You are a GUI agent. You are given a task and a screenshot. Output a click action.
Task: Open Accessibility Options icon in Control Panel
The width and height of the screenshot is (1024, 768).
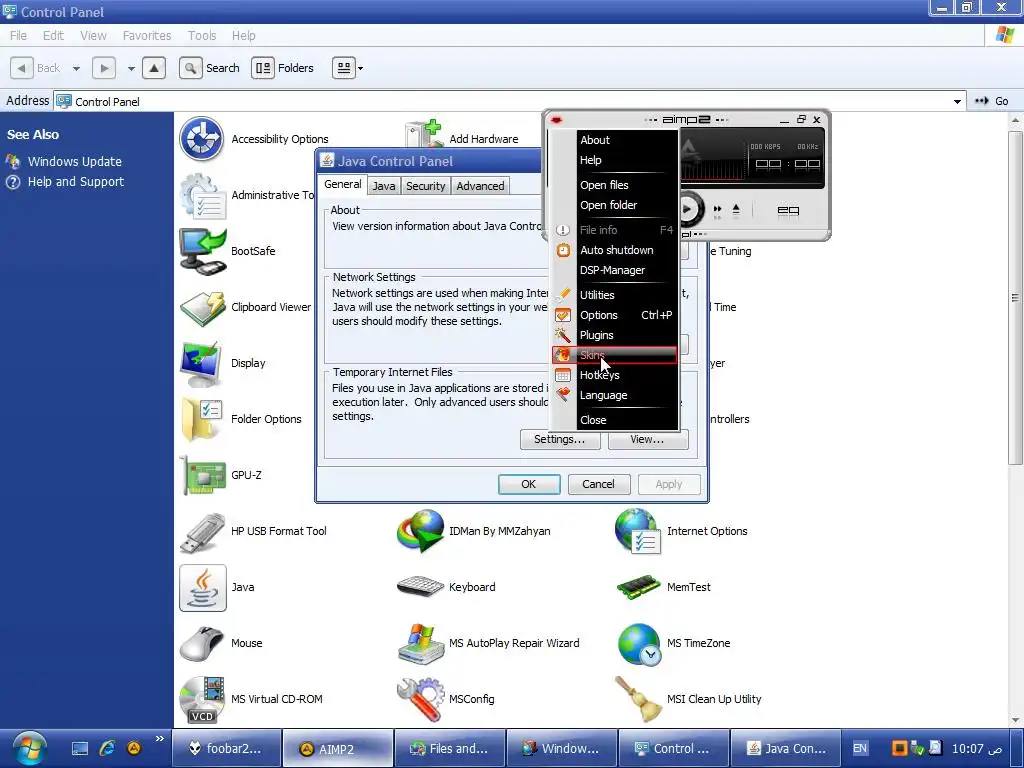click(202, 139)
